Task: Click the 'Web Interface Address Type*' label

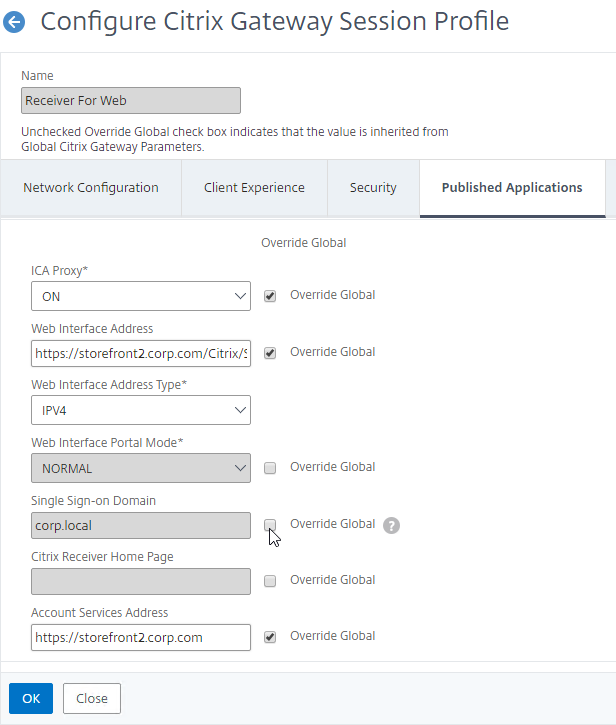Action: click(109, 385)
